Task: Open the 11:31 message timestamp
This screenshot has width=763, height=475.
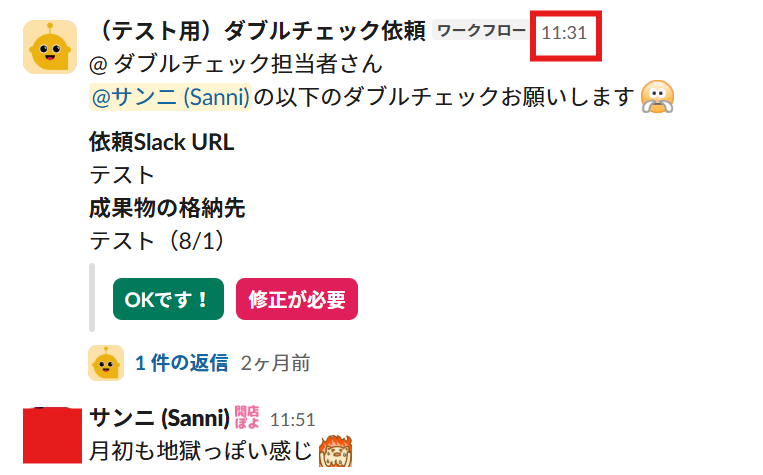Action: click(564, 33)
